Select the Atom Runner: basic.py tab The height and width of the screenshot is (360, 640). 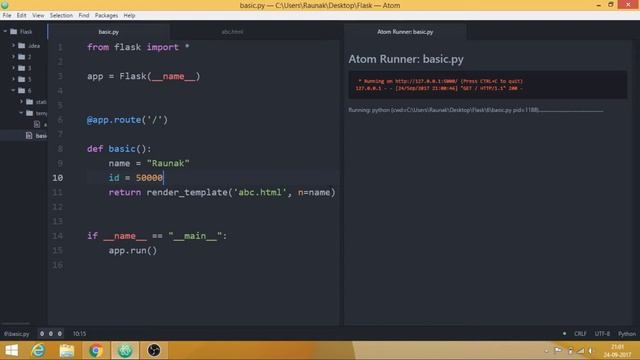(405, 31)
